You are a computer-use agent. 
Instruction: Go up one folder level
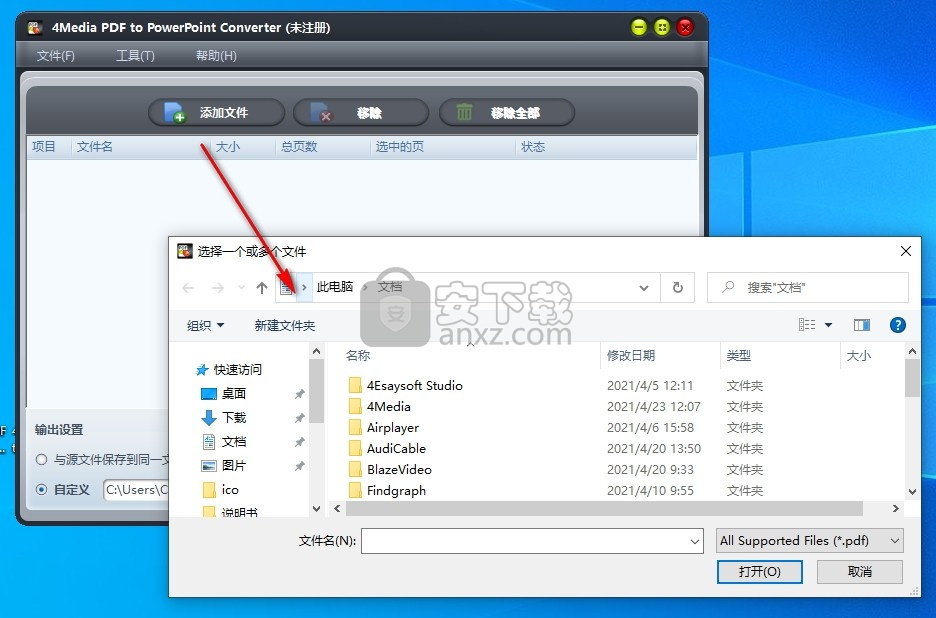coord(261,288)
